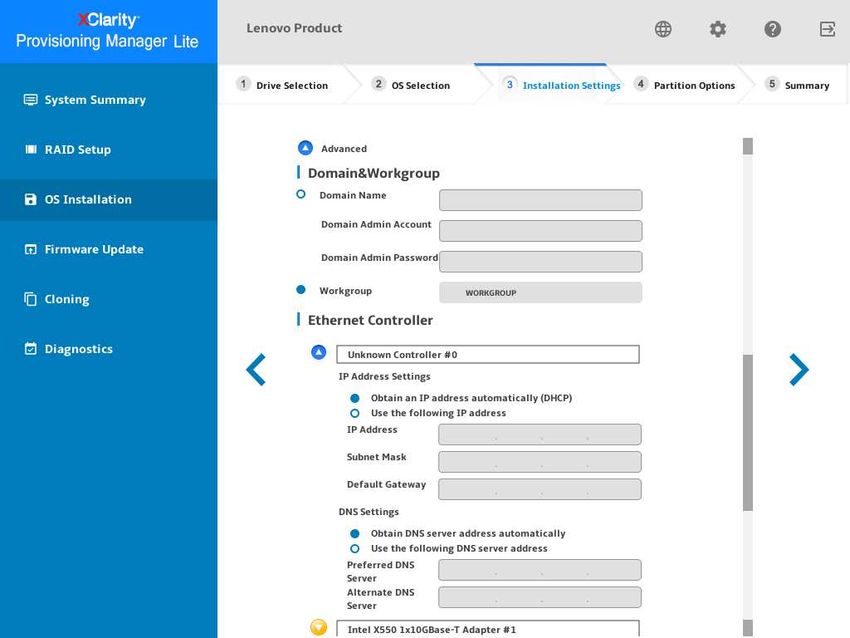Screen dimensions: 850x638
Task: Select Use the following IP address
Action: [355, 414]
